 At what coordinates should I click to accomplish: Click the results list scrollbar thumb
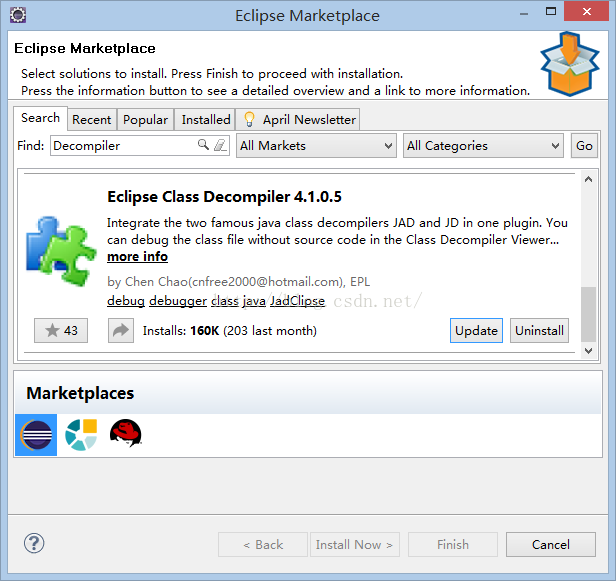tap(588, 315)
